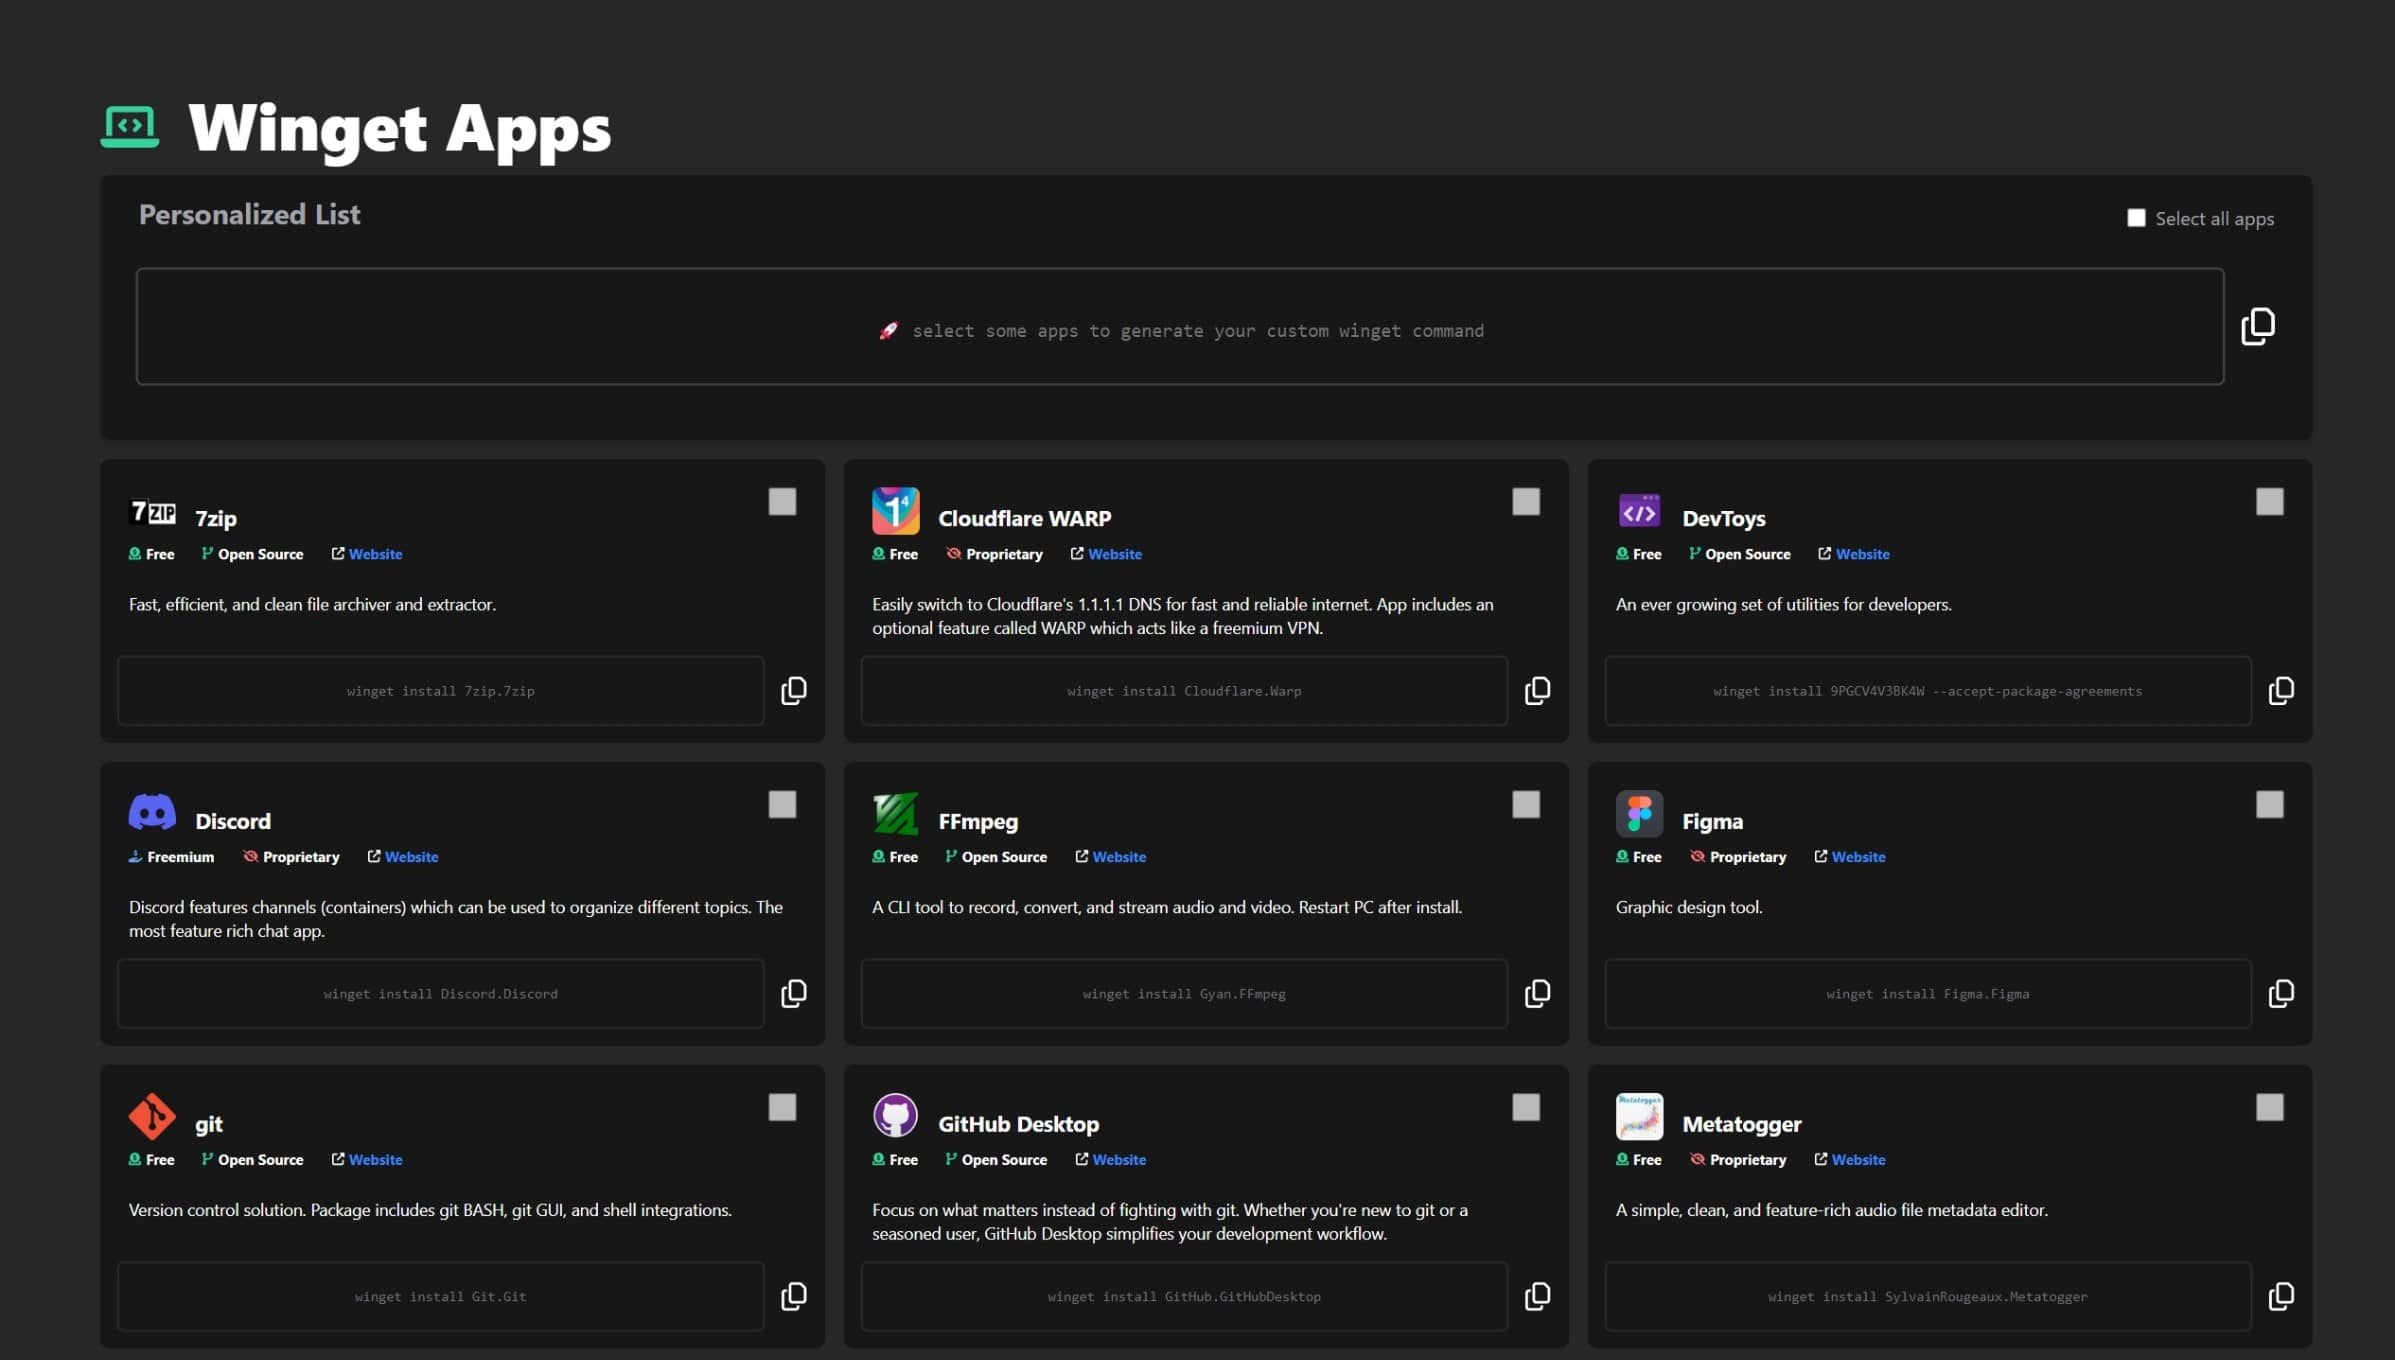Screen dimensions: 2395x1360
Task: Click the DevToys 9PGCV4V3BK4W command box
Action: pos(1928,691)
